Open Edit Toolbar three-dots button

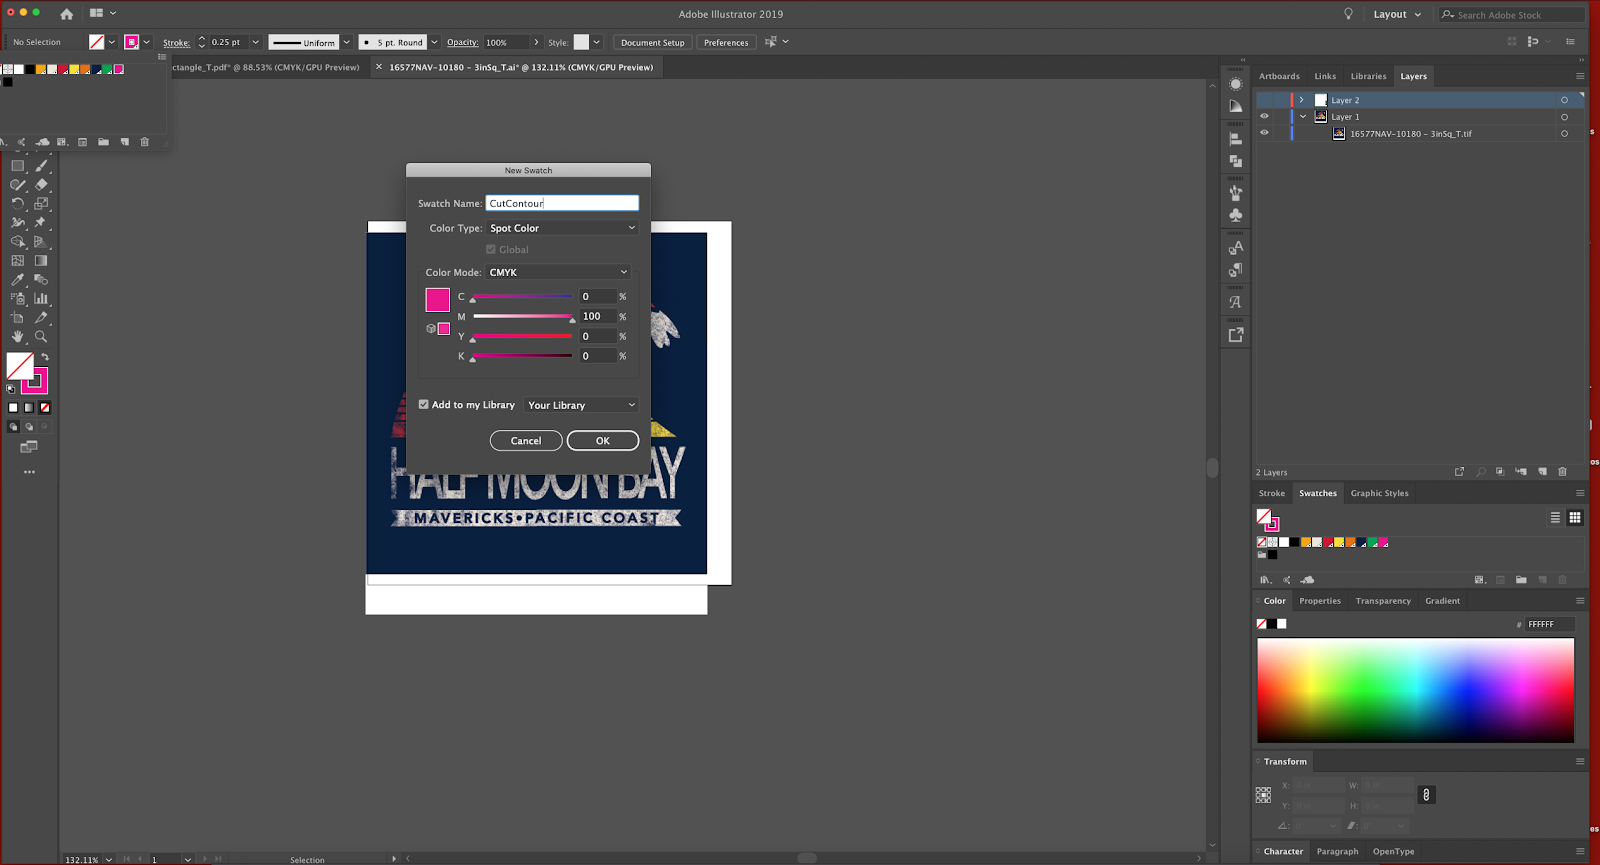click(x=29, y=472)
